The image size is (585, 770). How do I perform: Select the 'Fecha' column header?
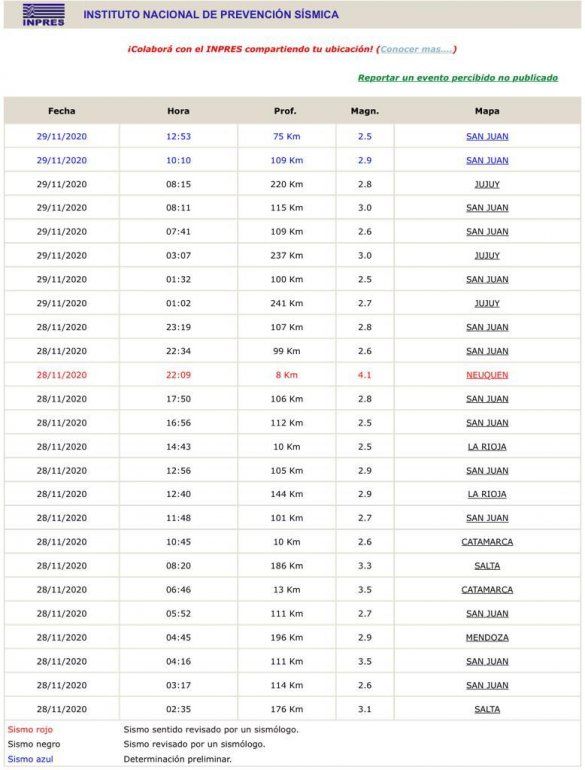tap(61, 111)
